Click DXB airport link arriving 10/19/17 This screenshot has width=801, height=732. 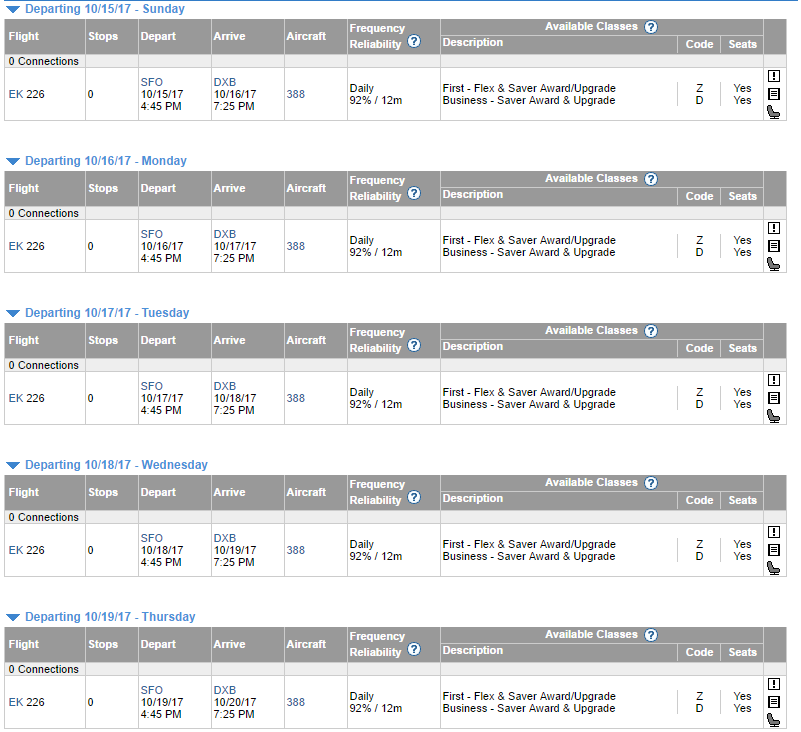point(225,538)
